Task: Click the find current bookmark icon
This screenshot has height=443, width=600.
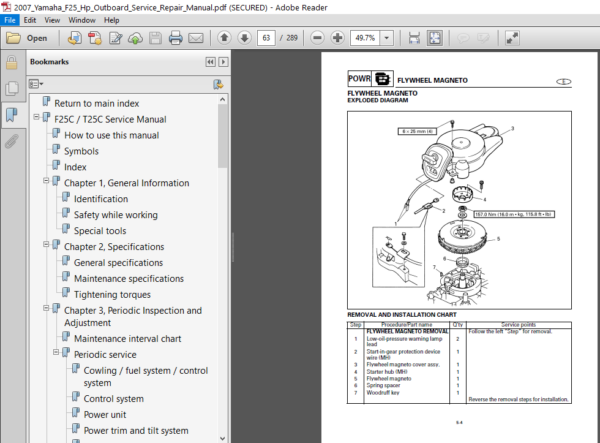Action: 218,84
